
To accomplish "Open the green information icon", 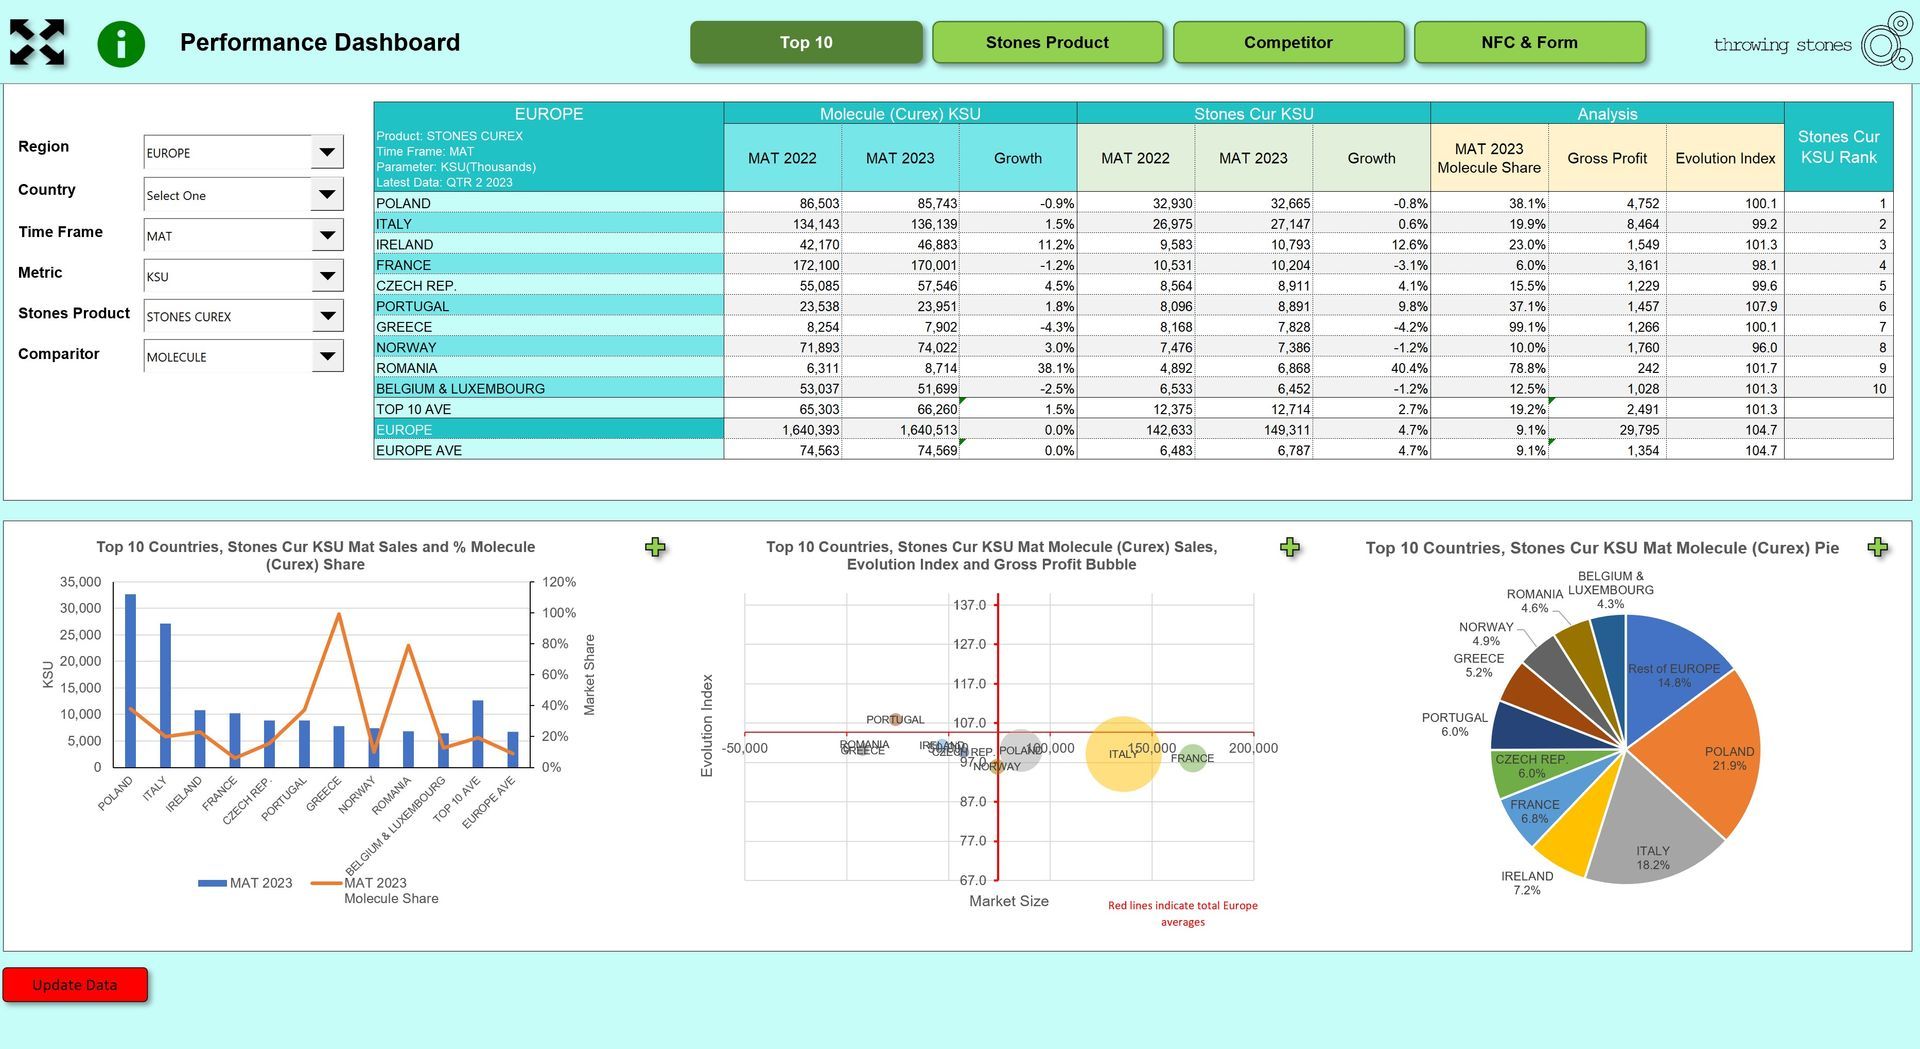I will point(121,44).
